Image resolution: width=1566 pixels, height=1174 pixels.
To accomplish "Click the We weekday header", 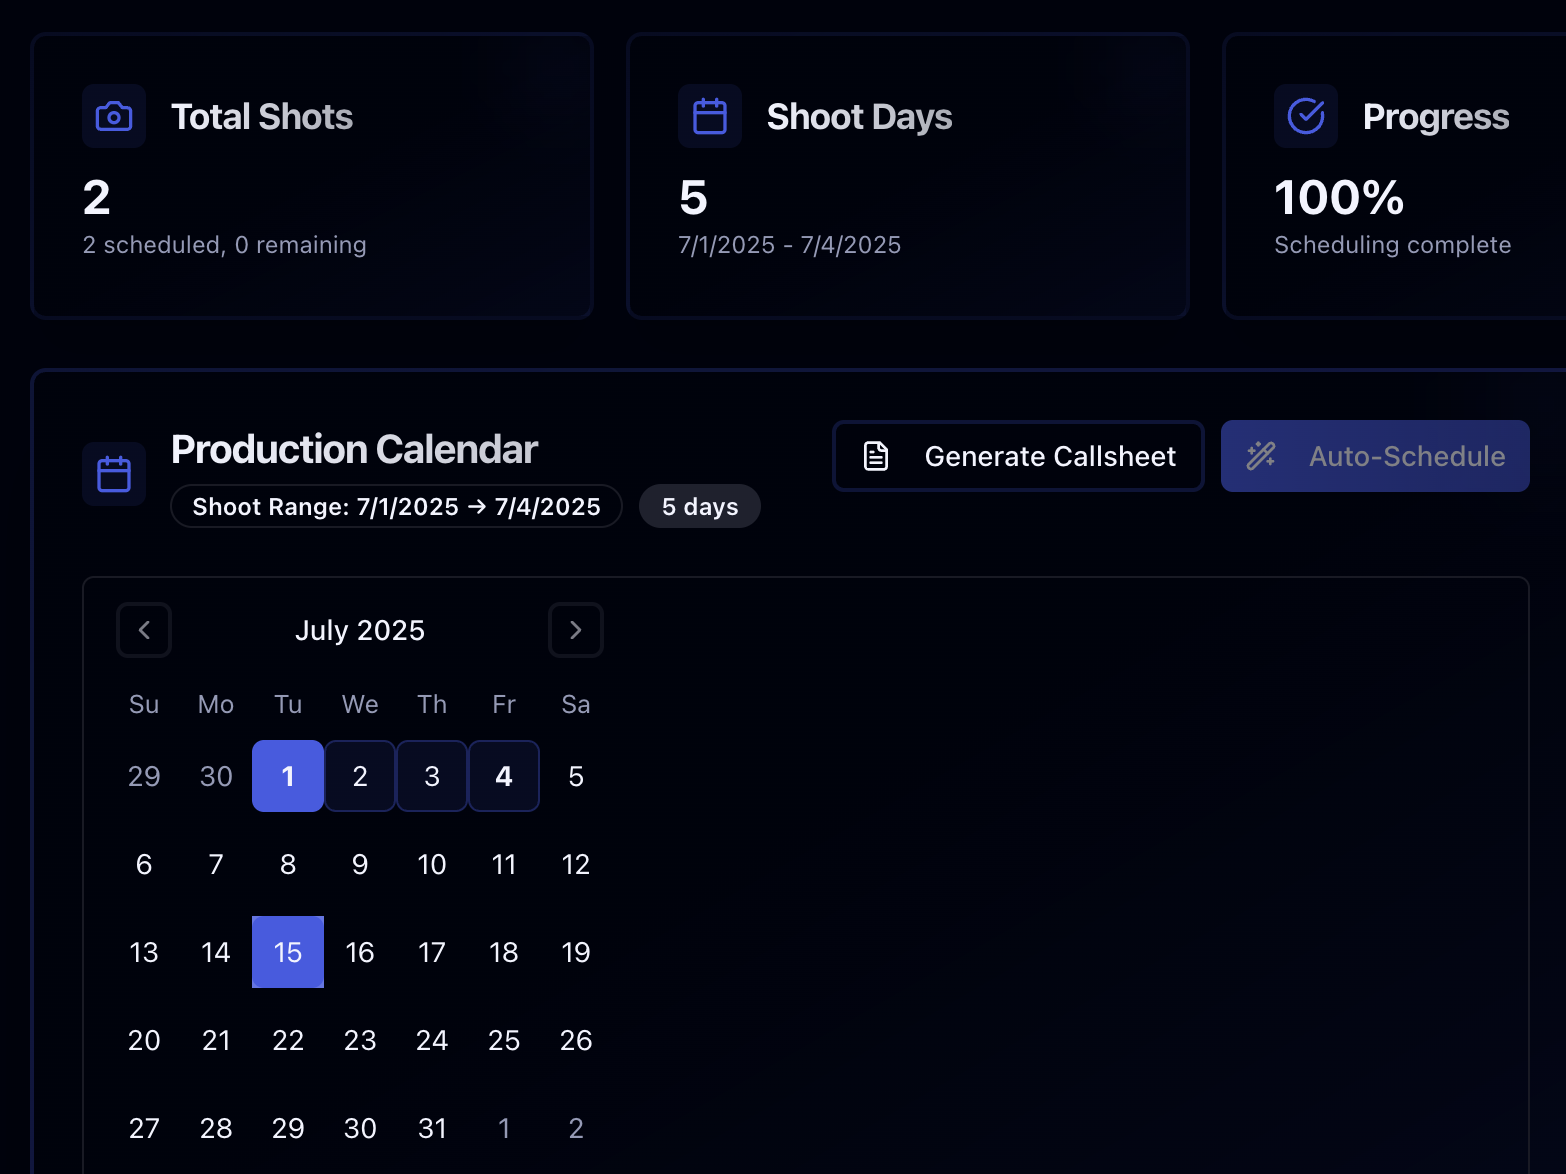I will 360,704.
